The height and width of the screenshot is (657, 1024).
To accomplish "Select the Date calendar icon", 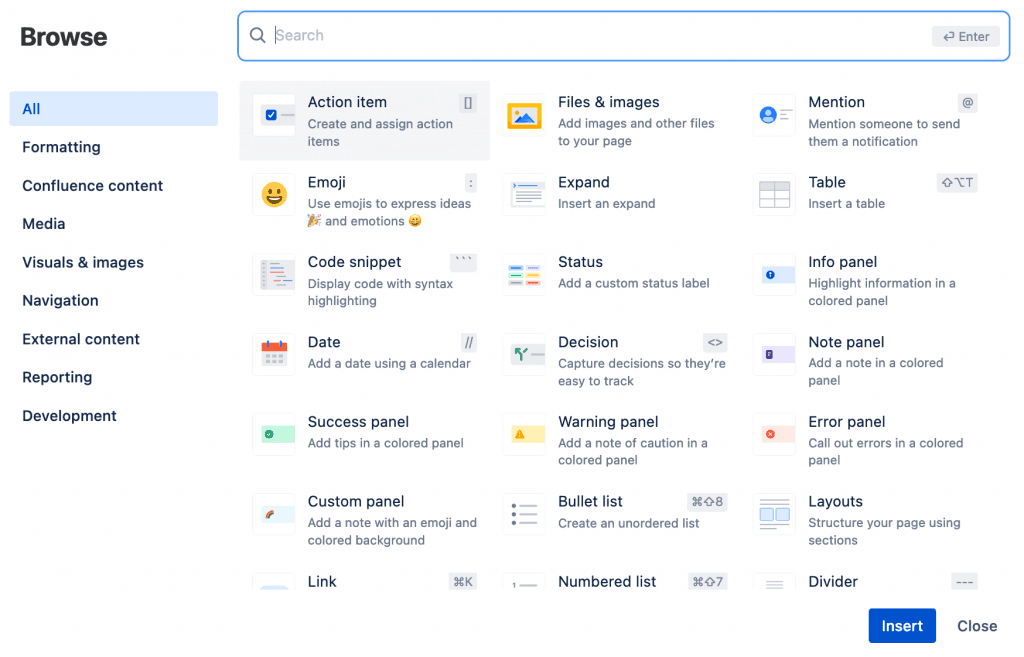I will coord(274,354).
